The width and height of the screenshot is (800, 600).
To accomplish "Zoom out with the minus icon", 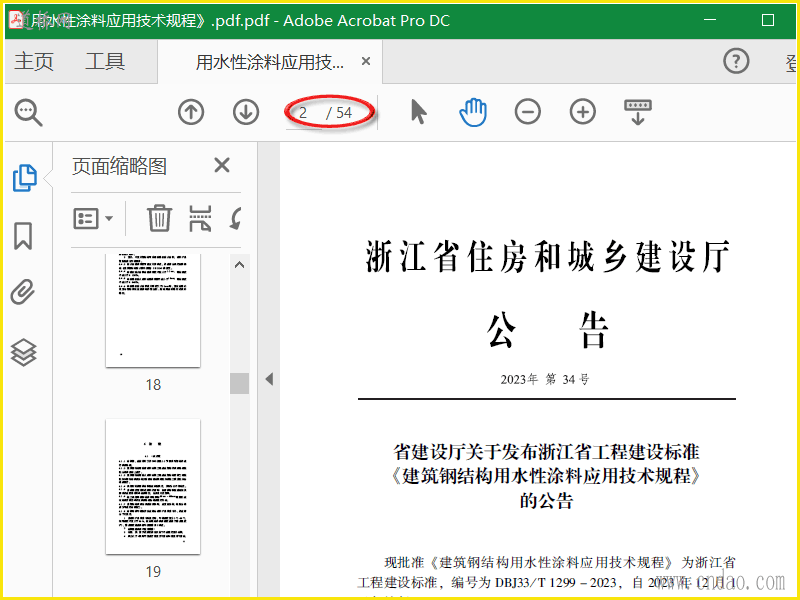I will (528, 112).
